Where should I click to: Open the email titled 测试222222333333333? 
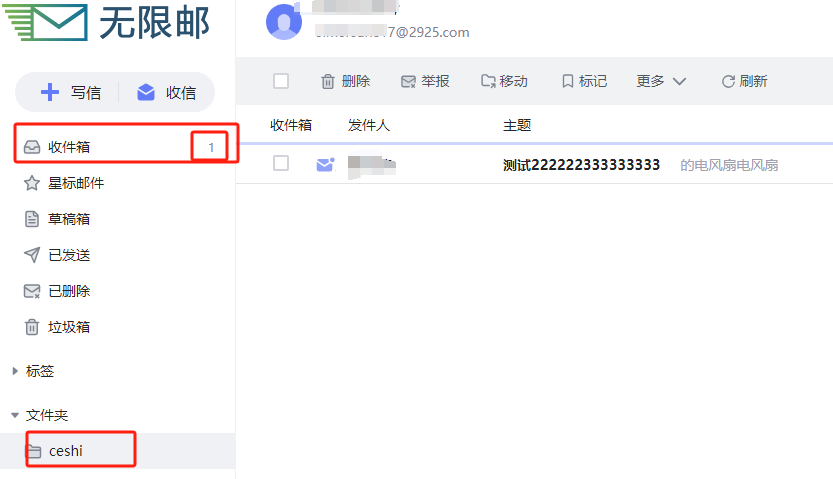pyautogui.click(x=581, y=165)
